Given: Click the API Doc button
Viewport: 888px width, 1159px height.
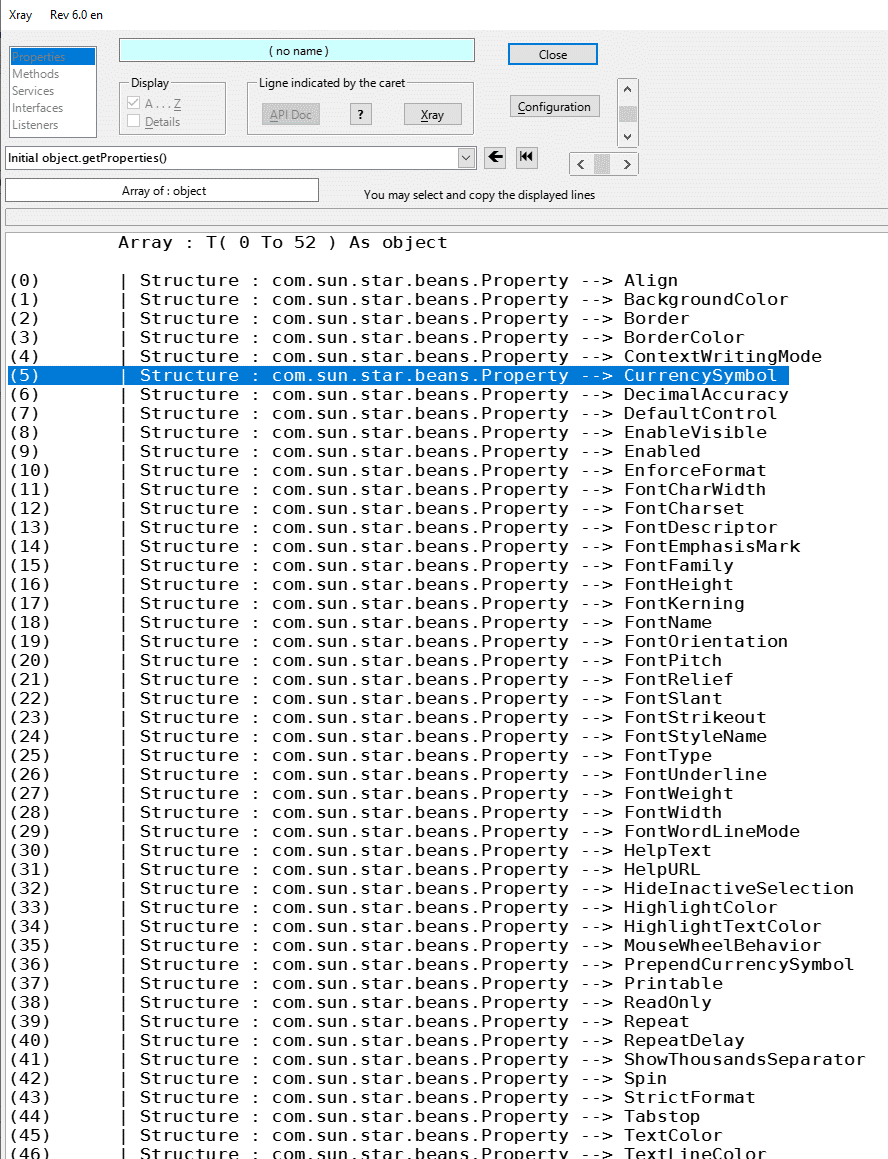Looking at the screenshot, I should tap(291, 115).
